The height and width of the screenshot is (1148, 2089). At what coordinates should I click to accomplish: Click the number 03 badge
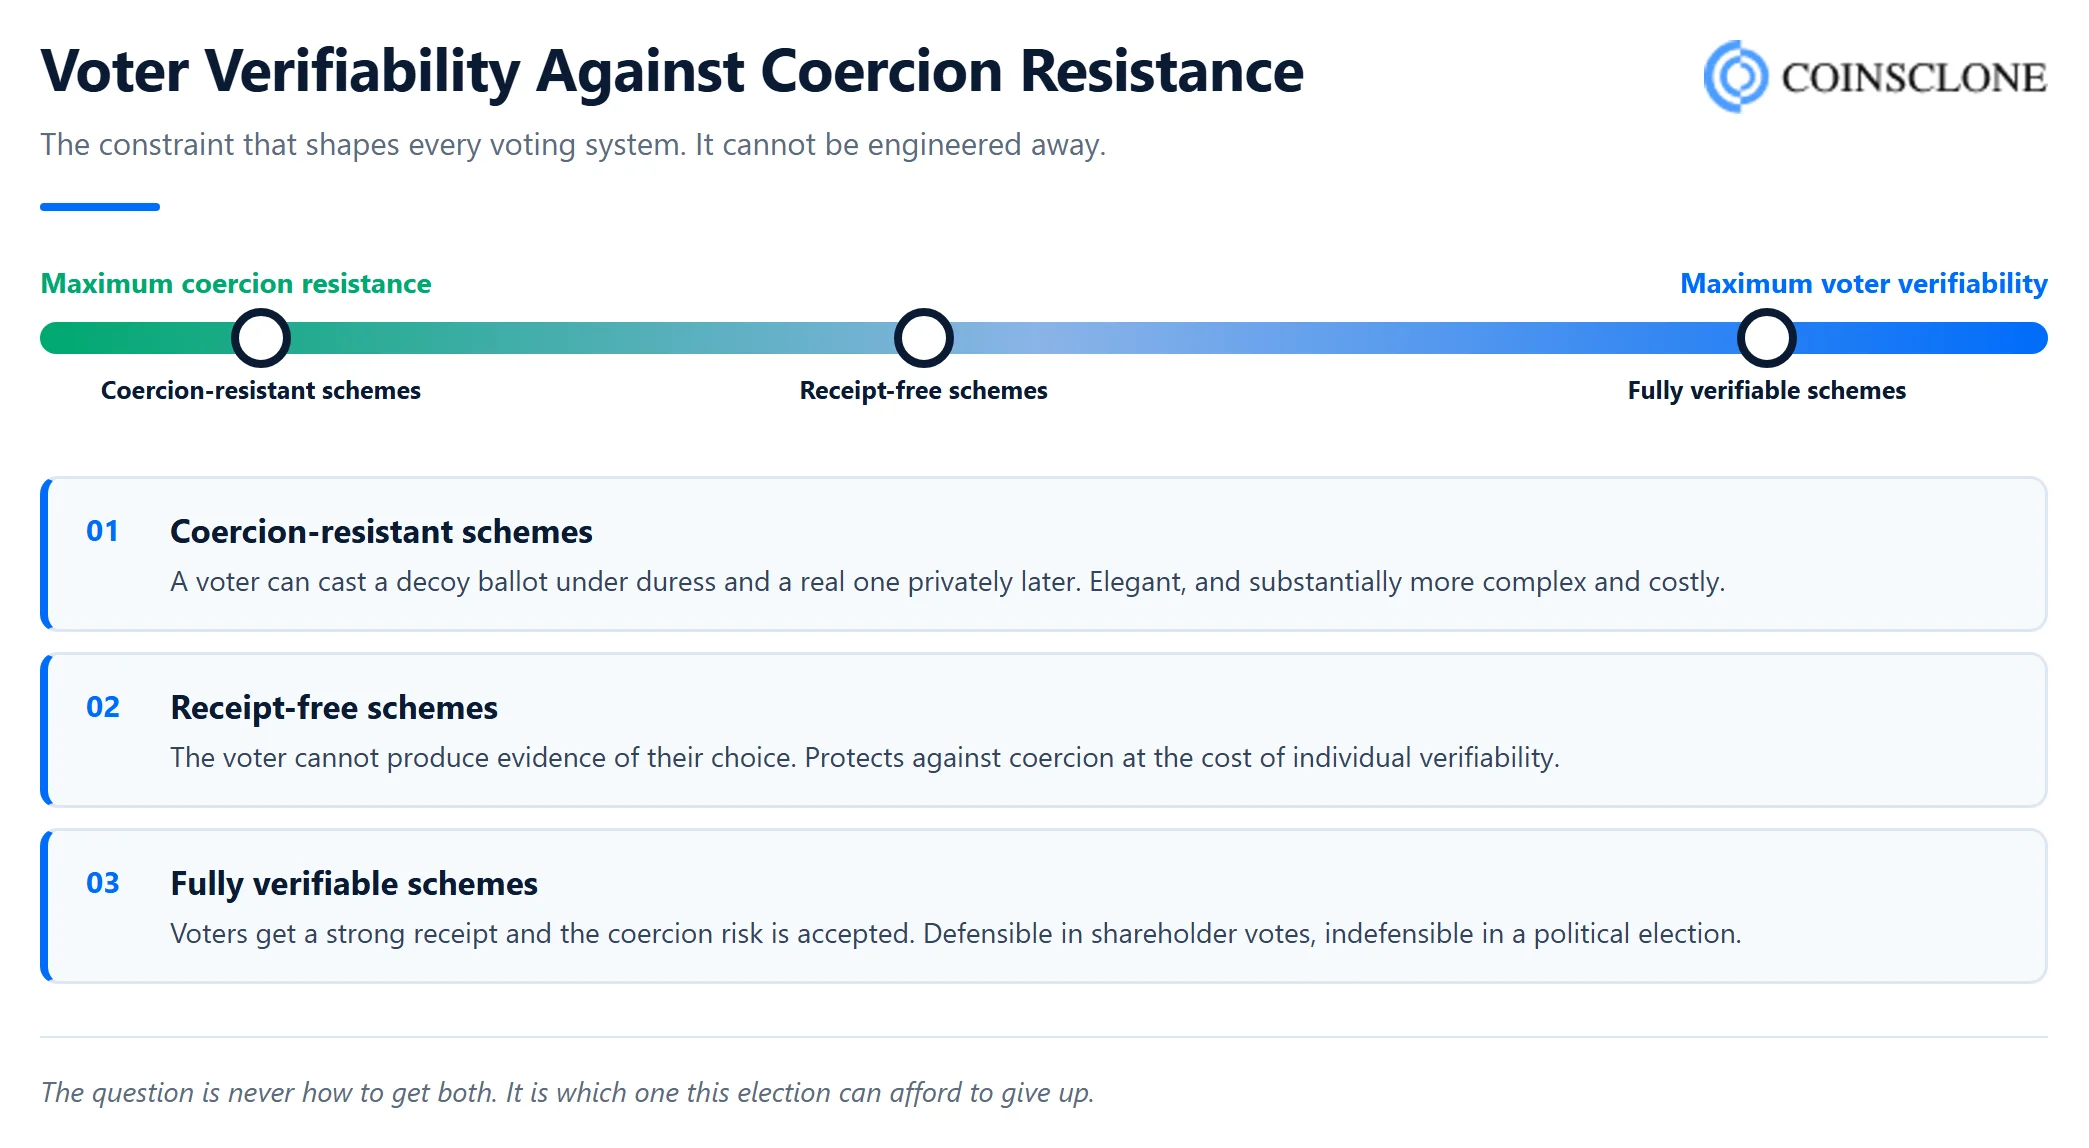click(103, 883)
